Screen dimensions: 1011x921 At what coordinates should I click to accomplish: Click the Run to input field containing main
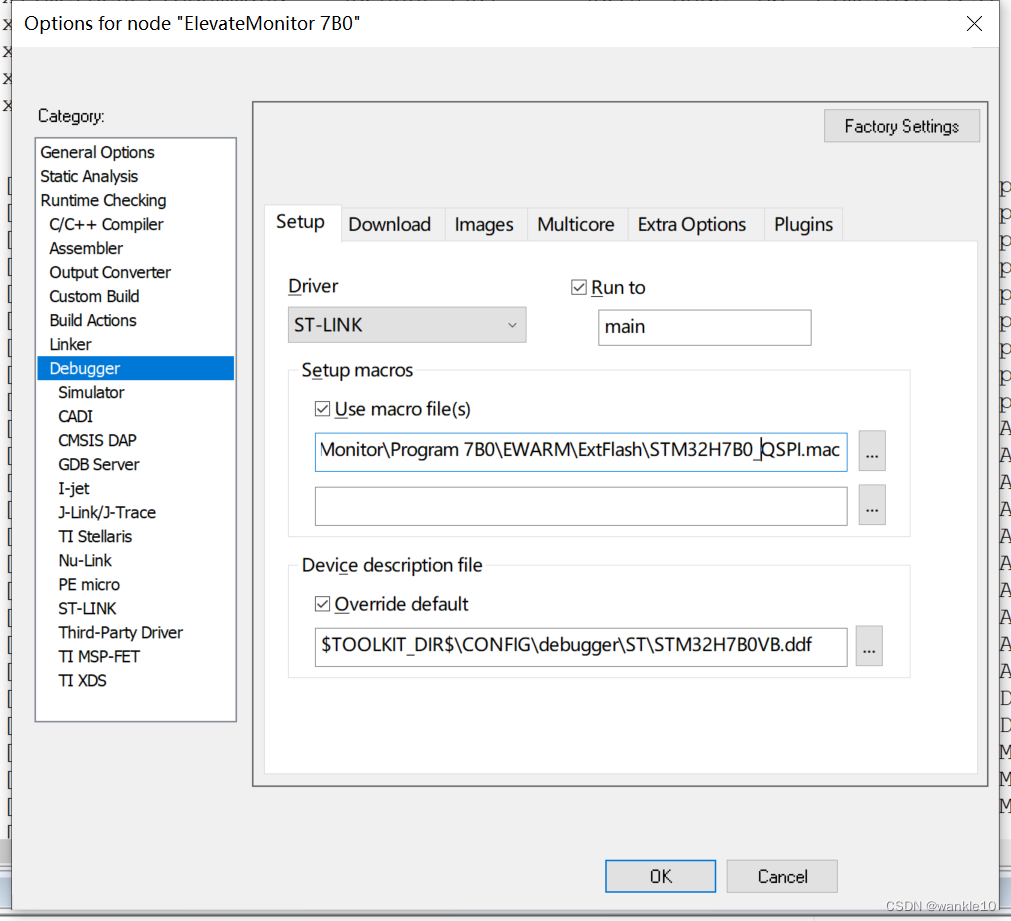(704, 327)
